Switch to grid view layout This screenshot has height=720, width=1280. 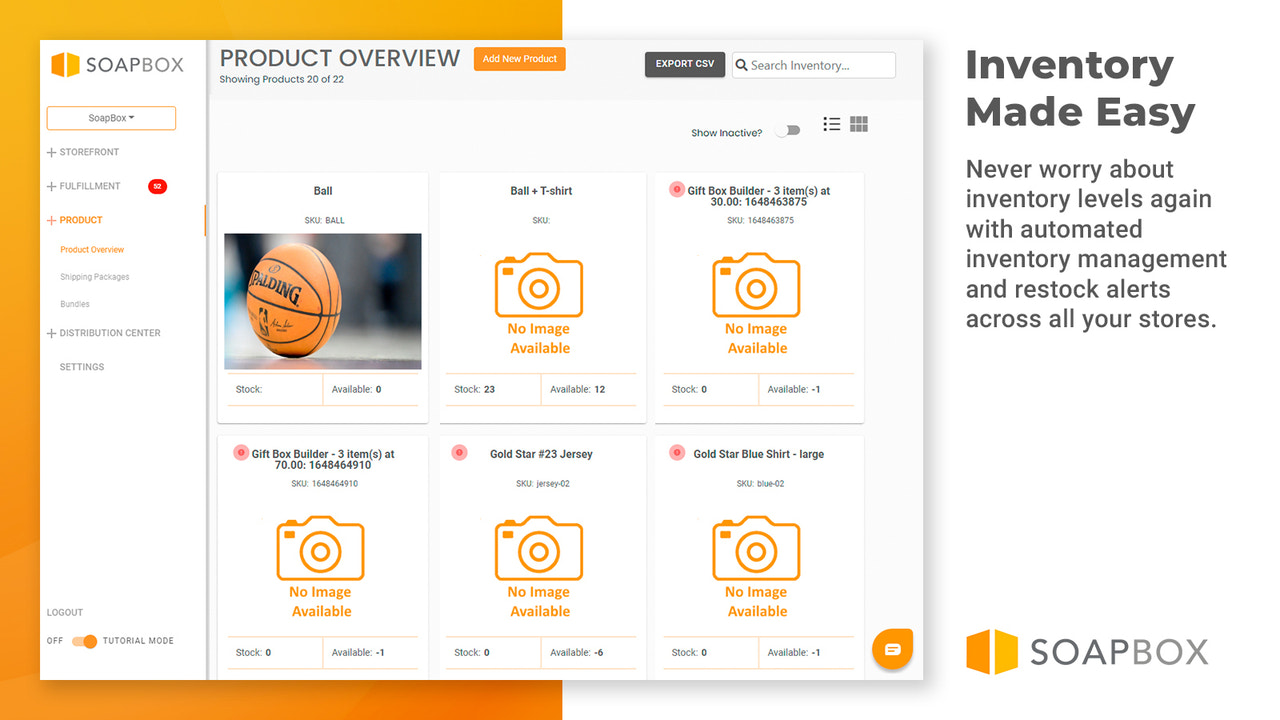858,124
